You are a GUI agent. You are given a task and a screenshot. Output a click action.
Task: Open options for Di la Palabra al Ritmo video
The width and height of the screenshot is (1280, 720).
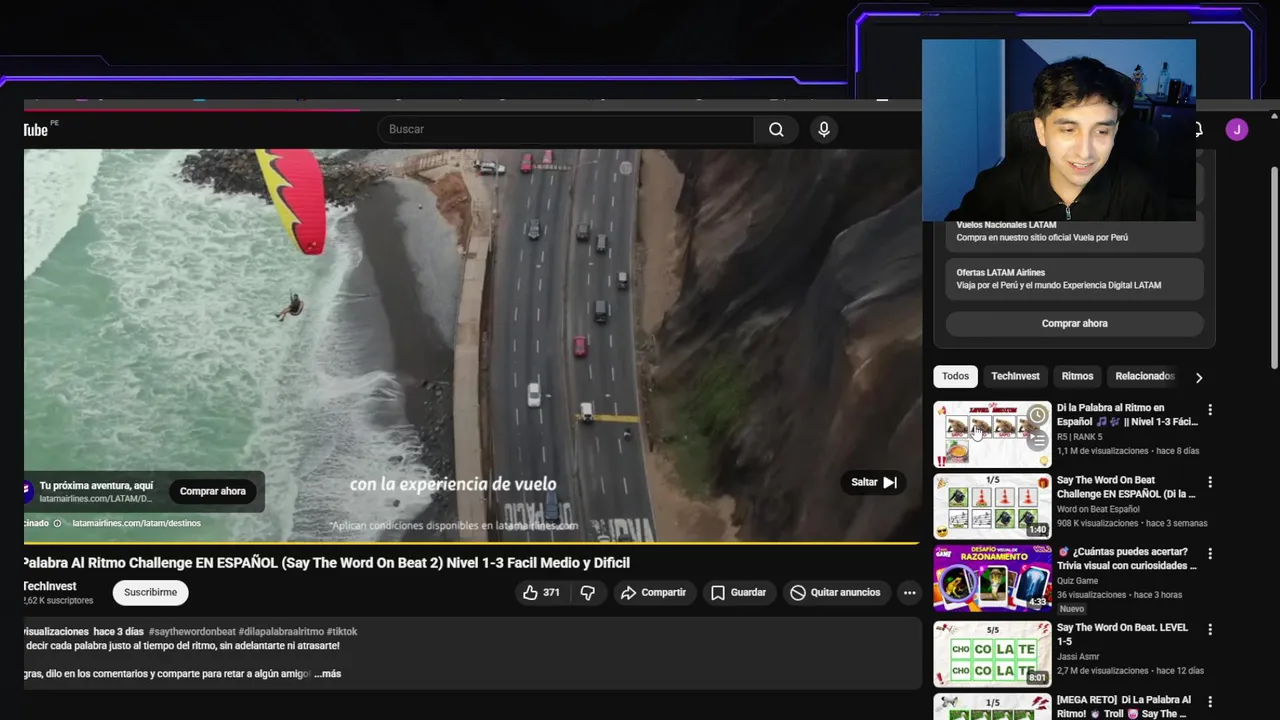[x=1210, y=410]
